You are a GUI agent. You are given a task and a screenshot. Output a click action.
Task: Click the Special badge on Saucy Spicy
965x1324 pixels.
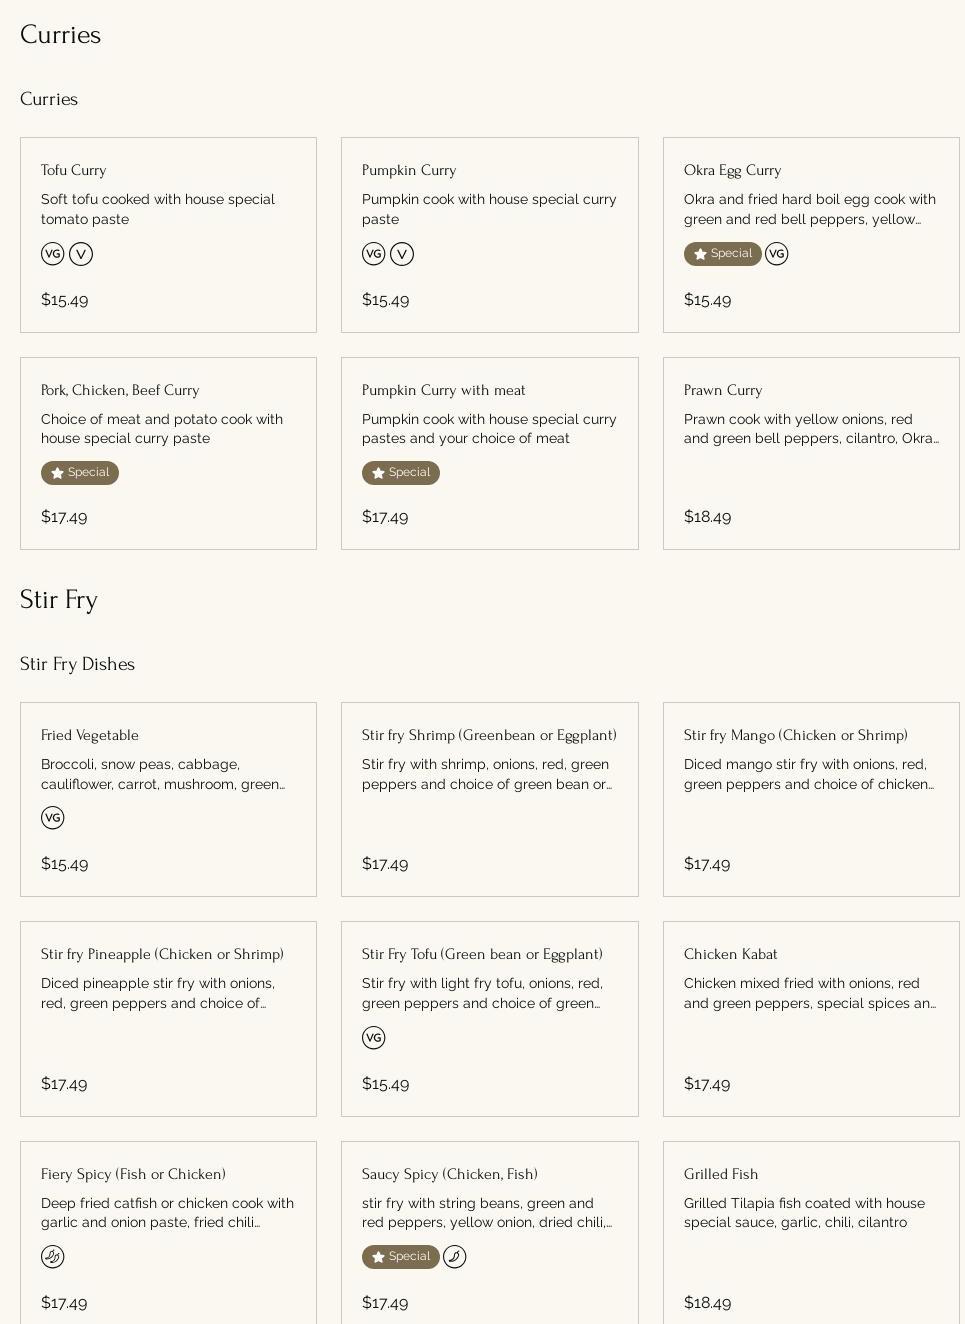pyautogui.click(x=401, y=1257)
